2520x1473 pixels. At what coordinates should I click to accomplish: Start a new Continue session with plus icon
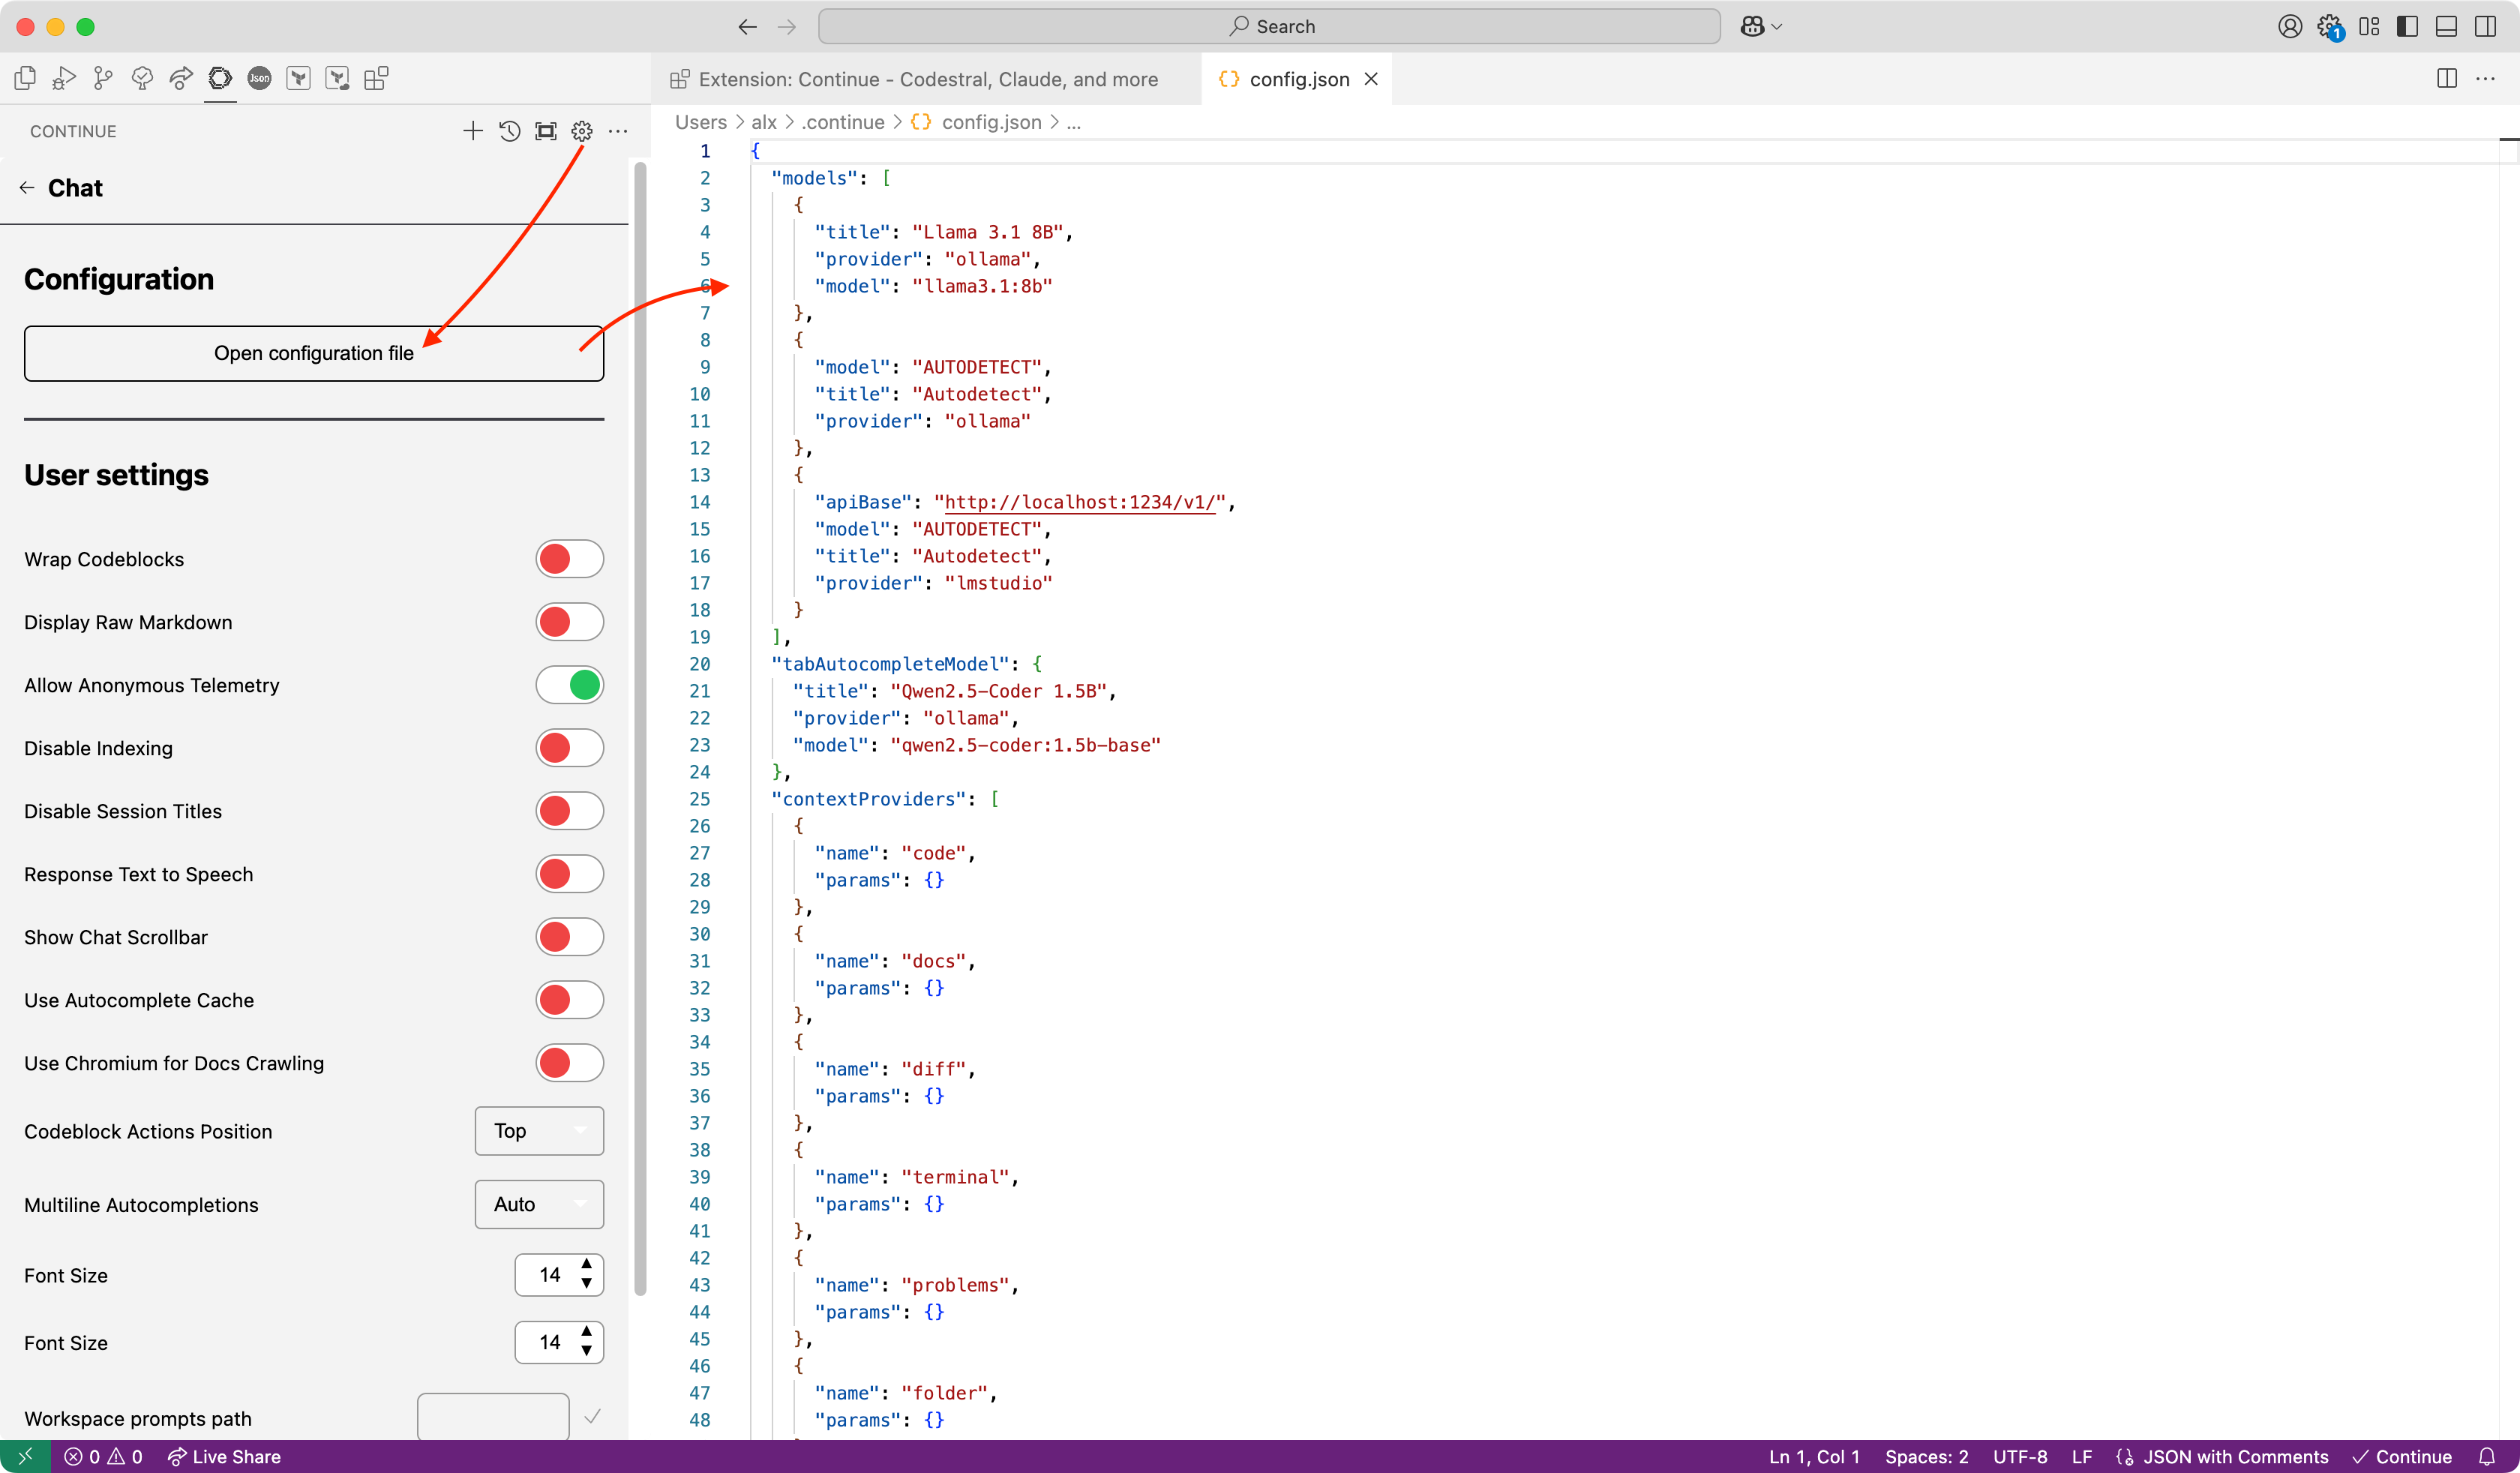click(x=473, y=131)
